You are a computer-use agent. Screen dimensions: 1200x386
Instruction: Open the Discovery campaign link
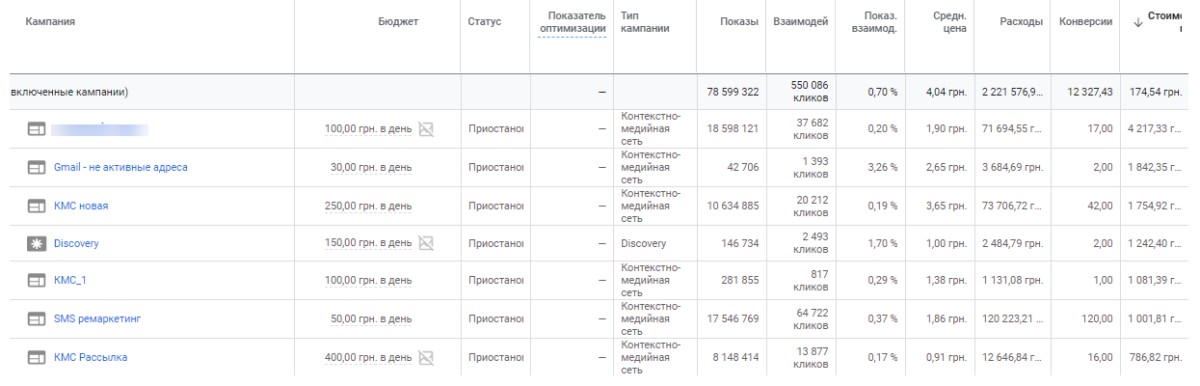click(x=76, y=243)
